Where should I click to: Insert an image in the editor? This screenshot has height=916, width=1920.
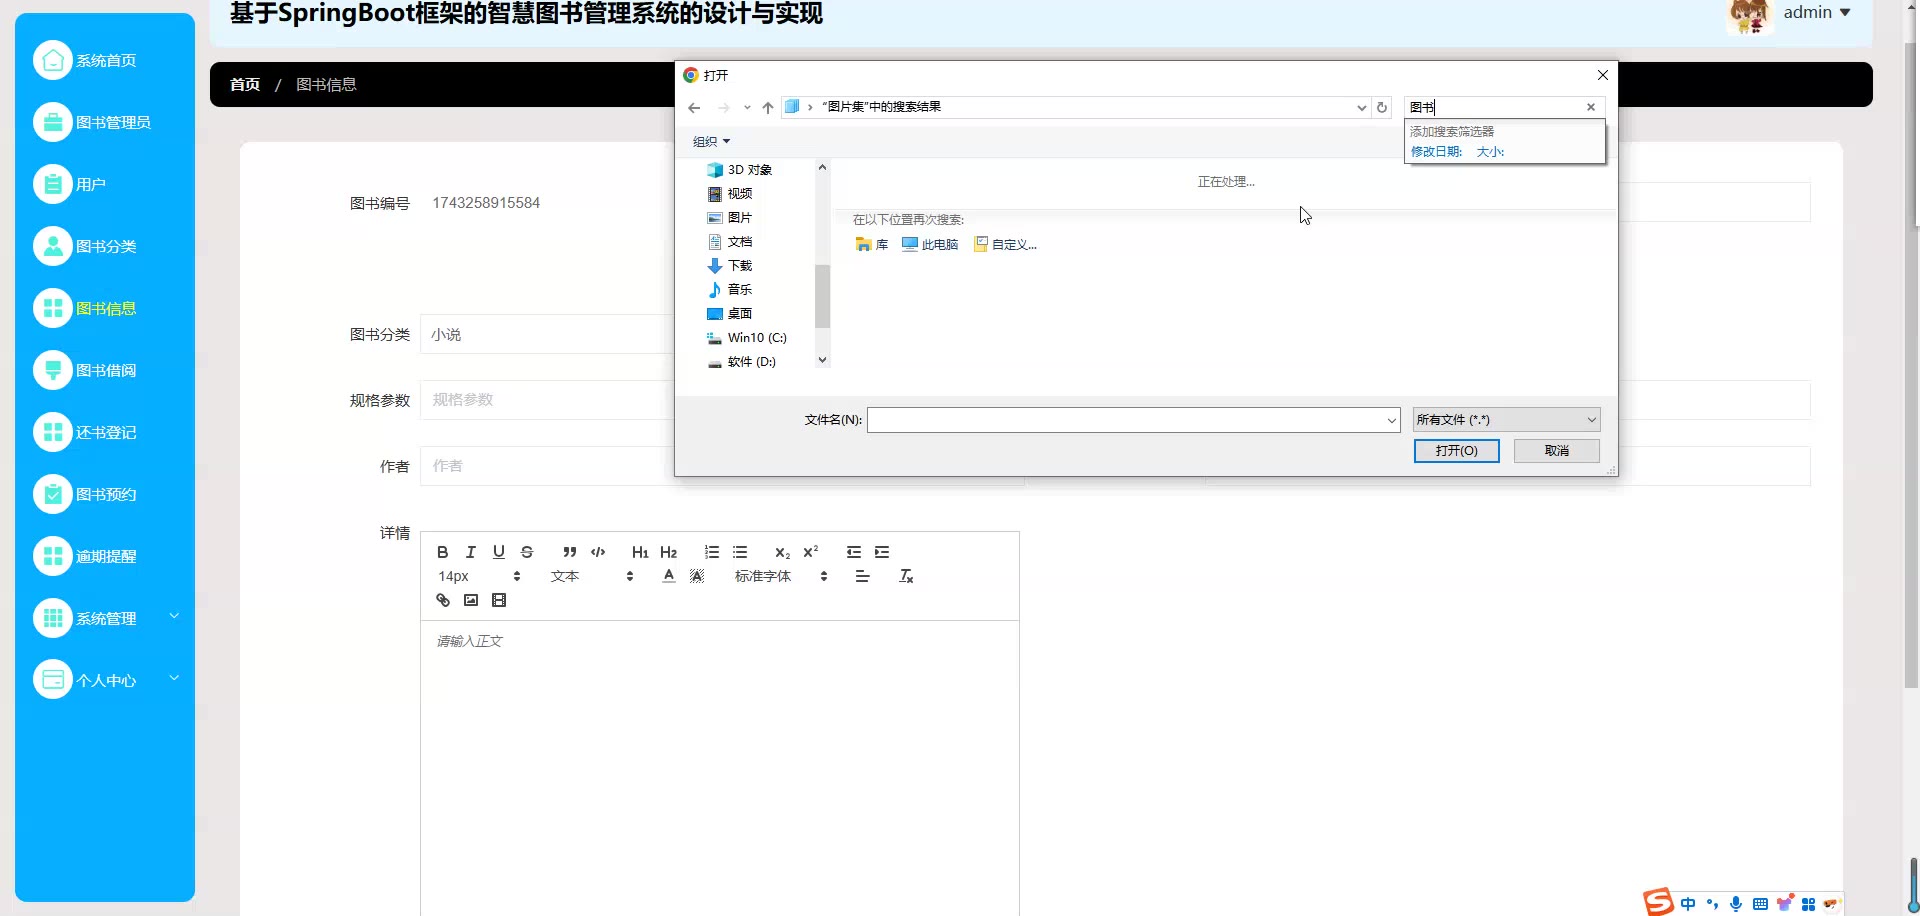point(471,600)
